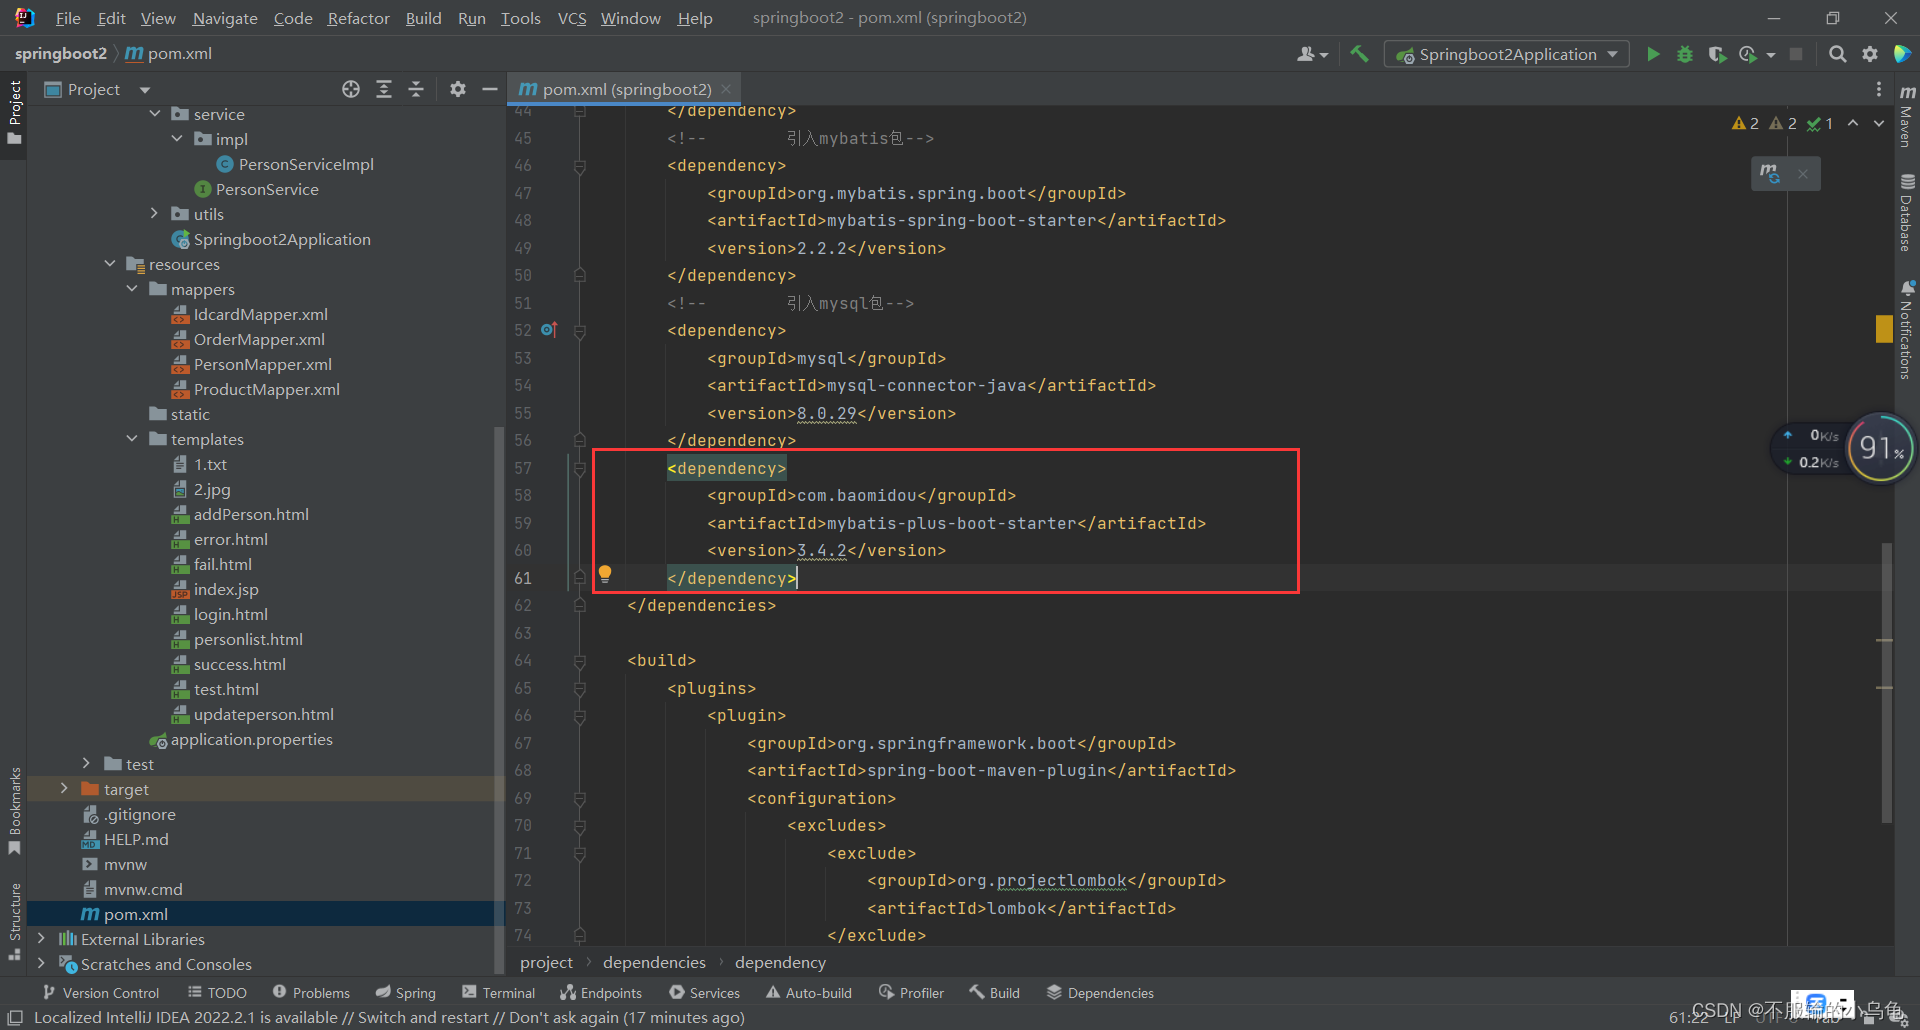Open the Maven tool window
The image size is (1920, 1030).
click(1907, 115)
